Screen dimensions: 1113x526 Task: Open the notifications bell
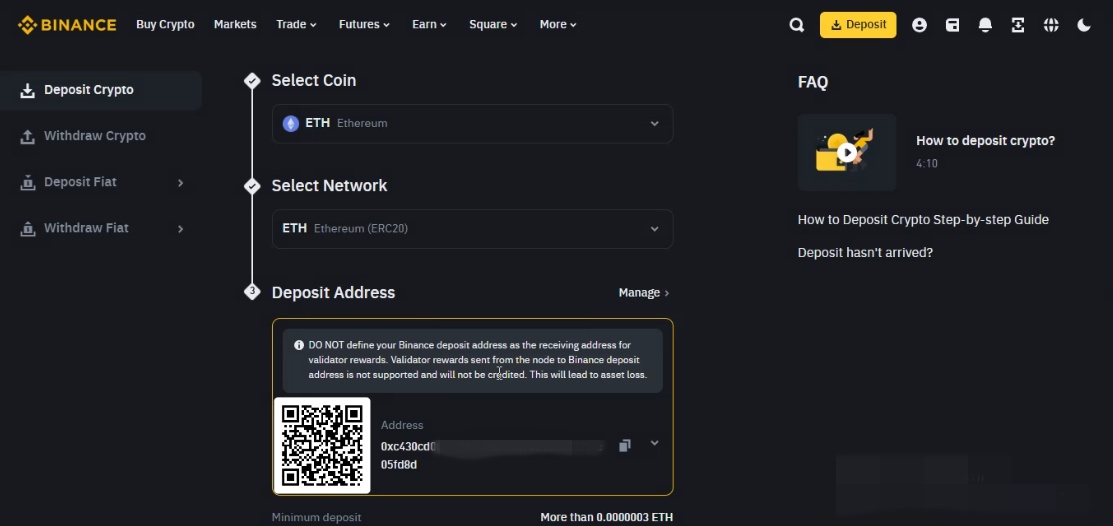click(x=985, y=25)
